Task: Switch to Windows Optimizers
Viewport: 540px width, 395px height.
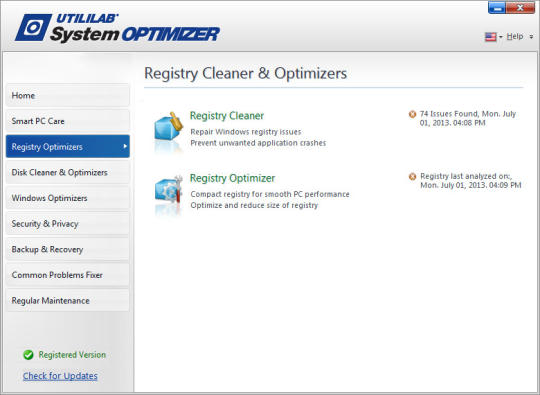Action: pos(68,198)
